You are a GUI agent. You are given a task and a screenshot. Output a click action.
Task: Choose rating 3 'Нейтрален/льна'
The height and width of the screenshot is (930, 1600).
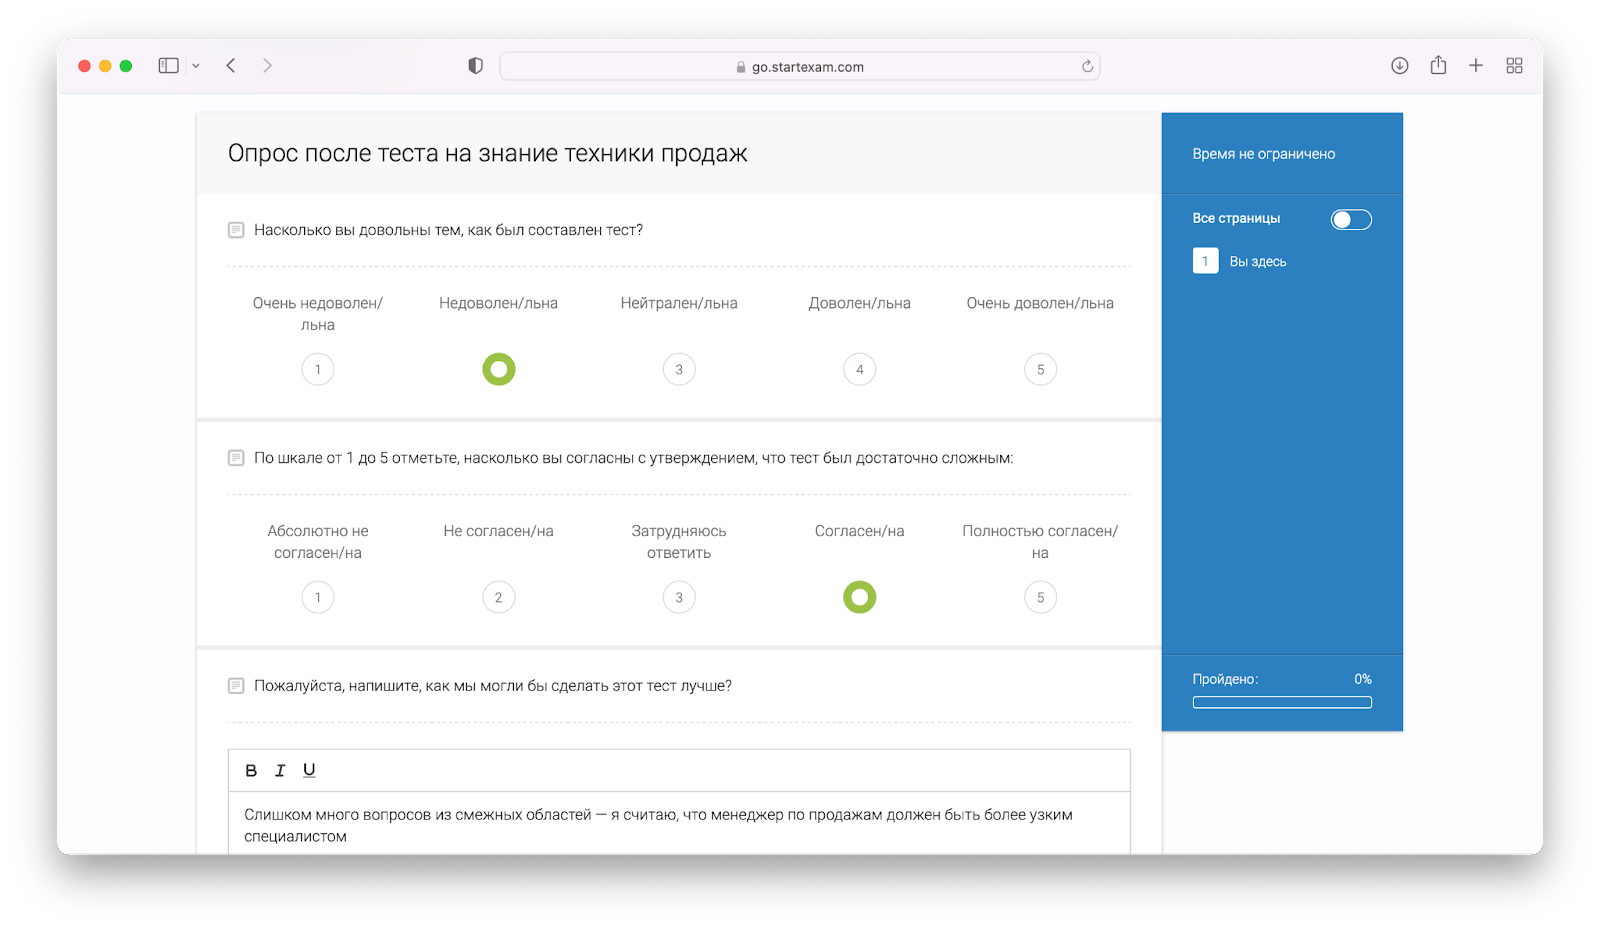[679, 370]
